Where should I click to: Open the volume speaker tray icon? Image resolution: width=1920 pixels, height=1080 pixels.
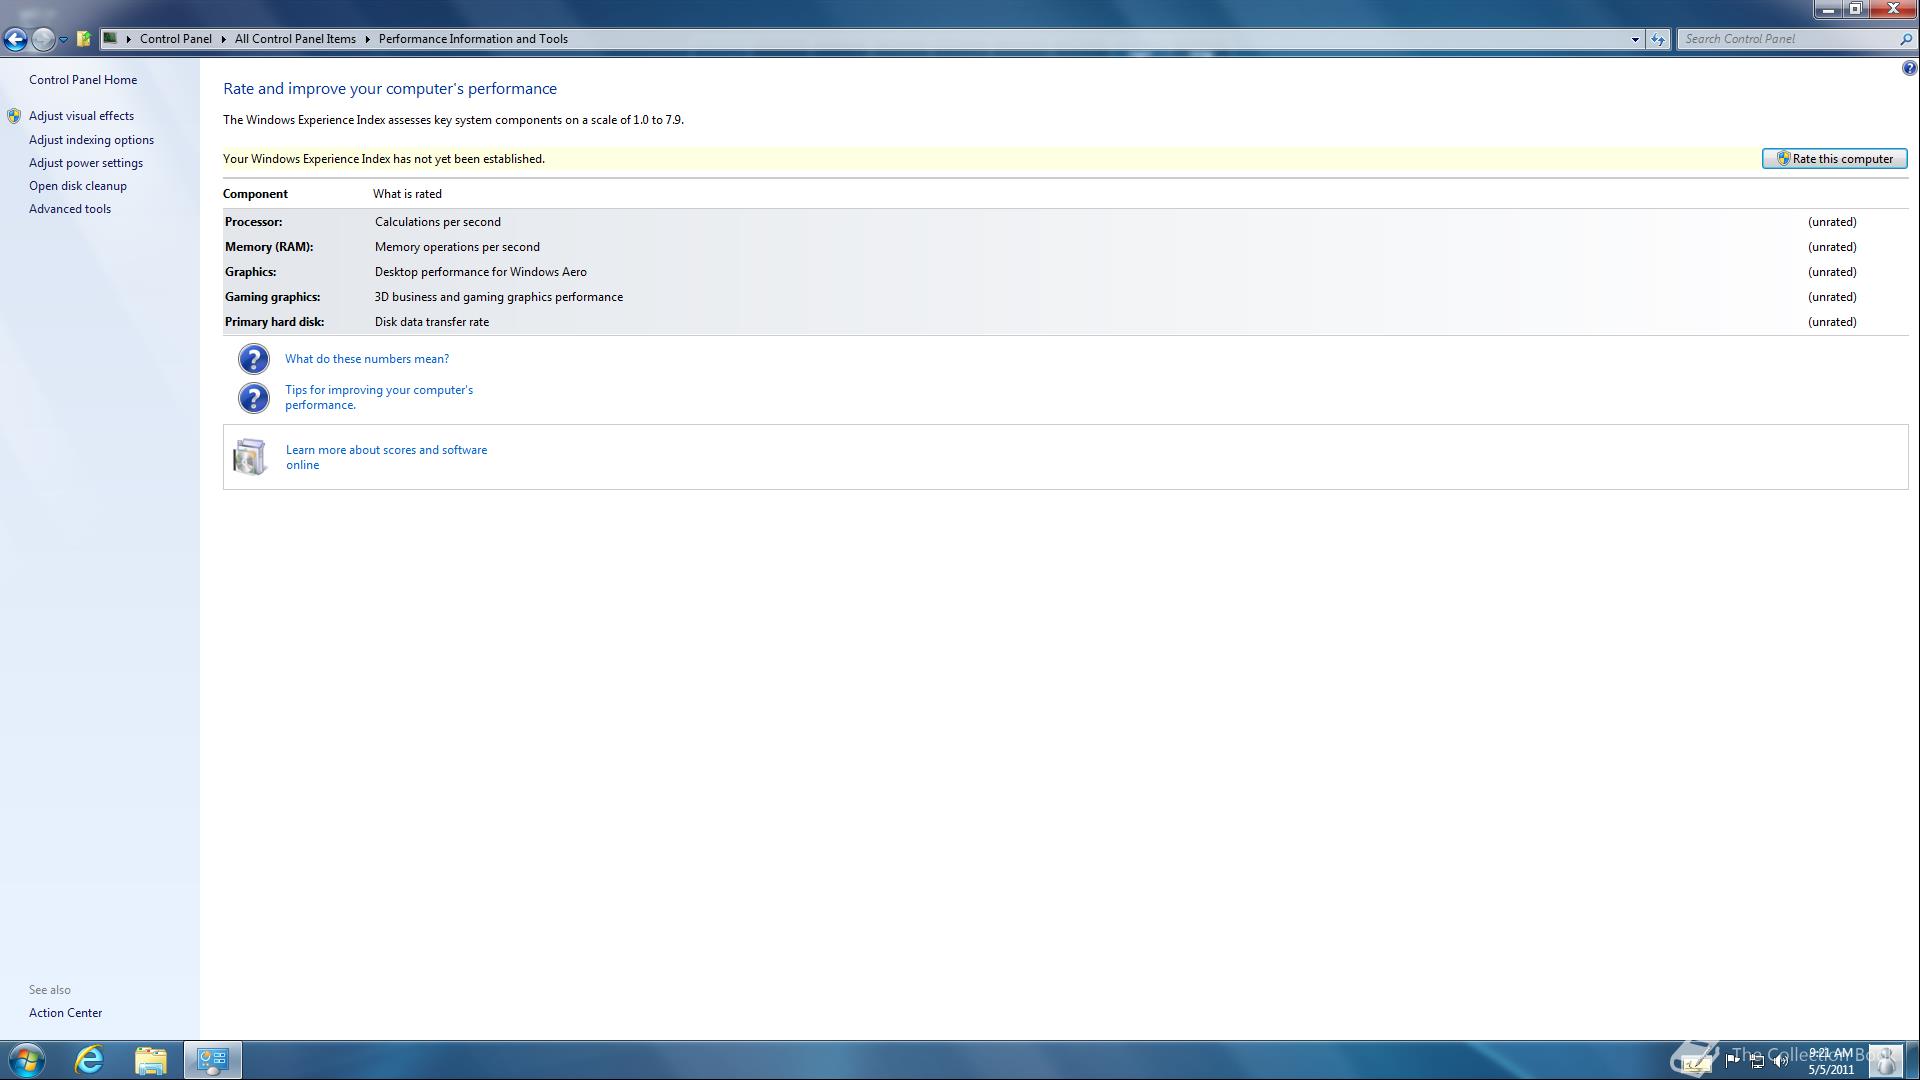click(x=1781, y=1061)
